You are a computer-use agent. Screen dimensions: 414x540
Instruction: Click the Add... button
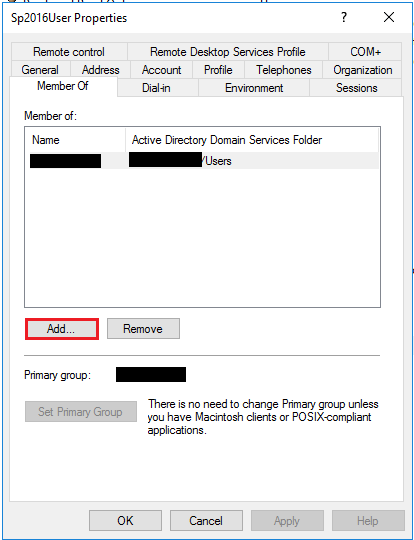(62, 329)
